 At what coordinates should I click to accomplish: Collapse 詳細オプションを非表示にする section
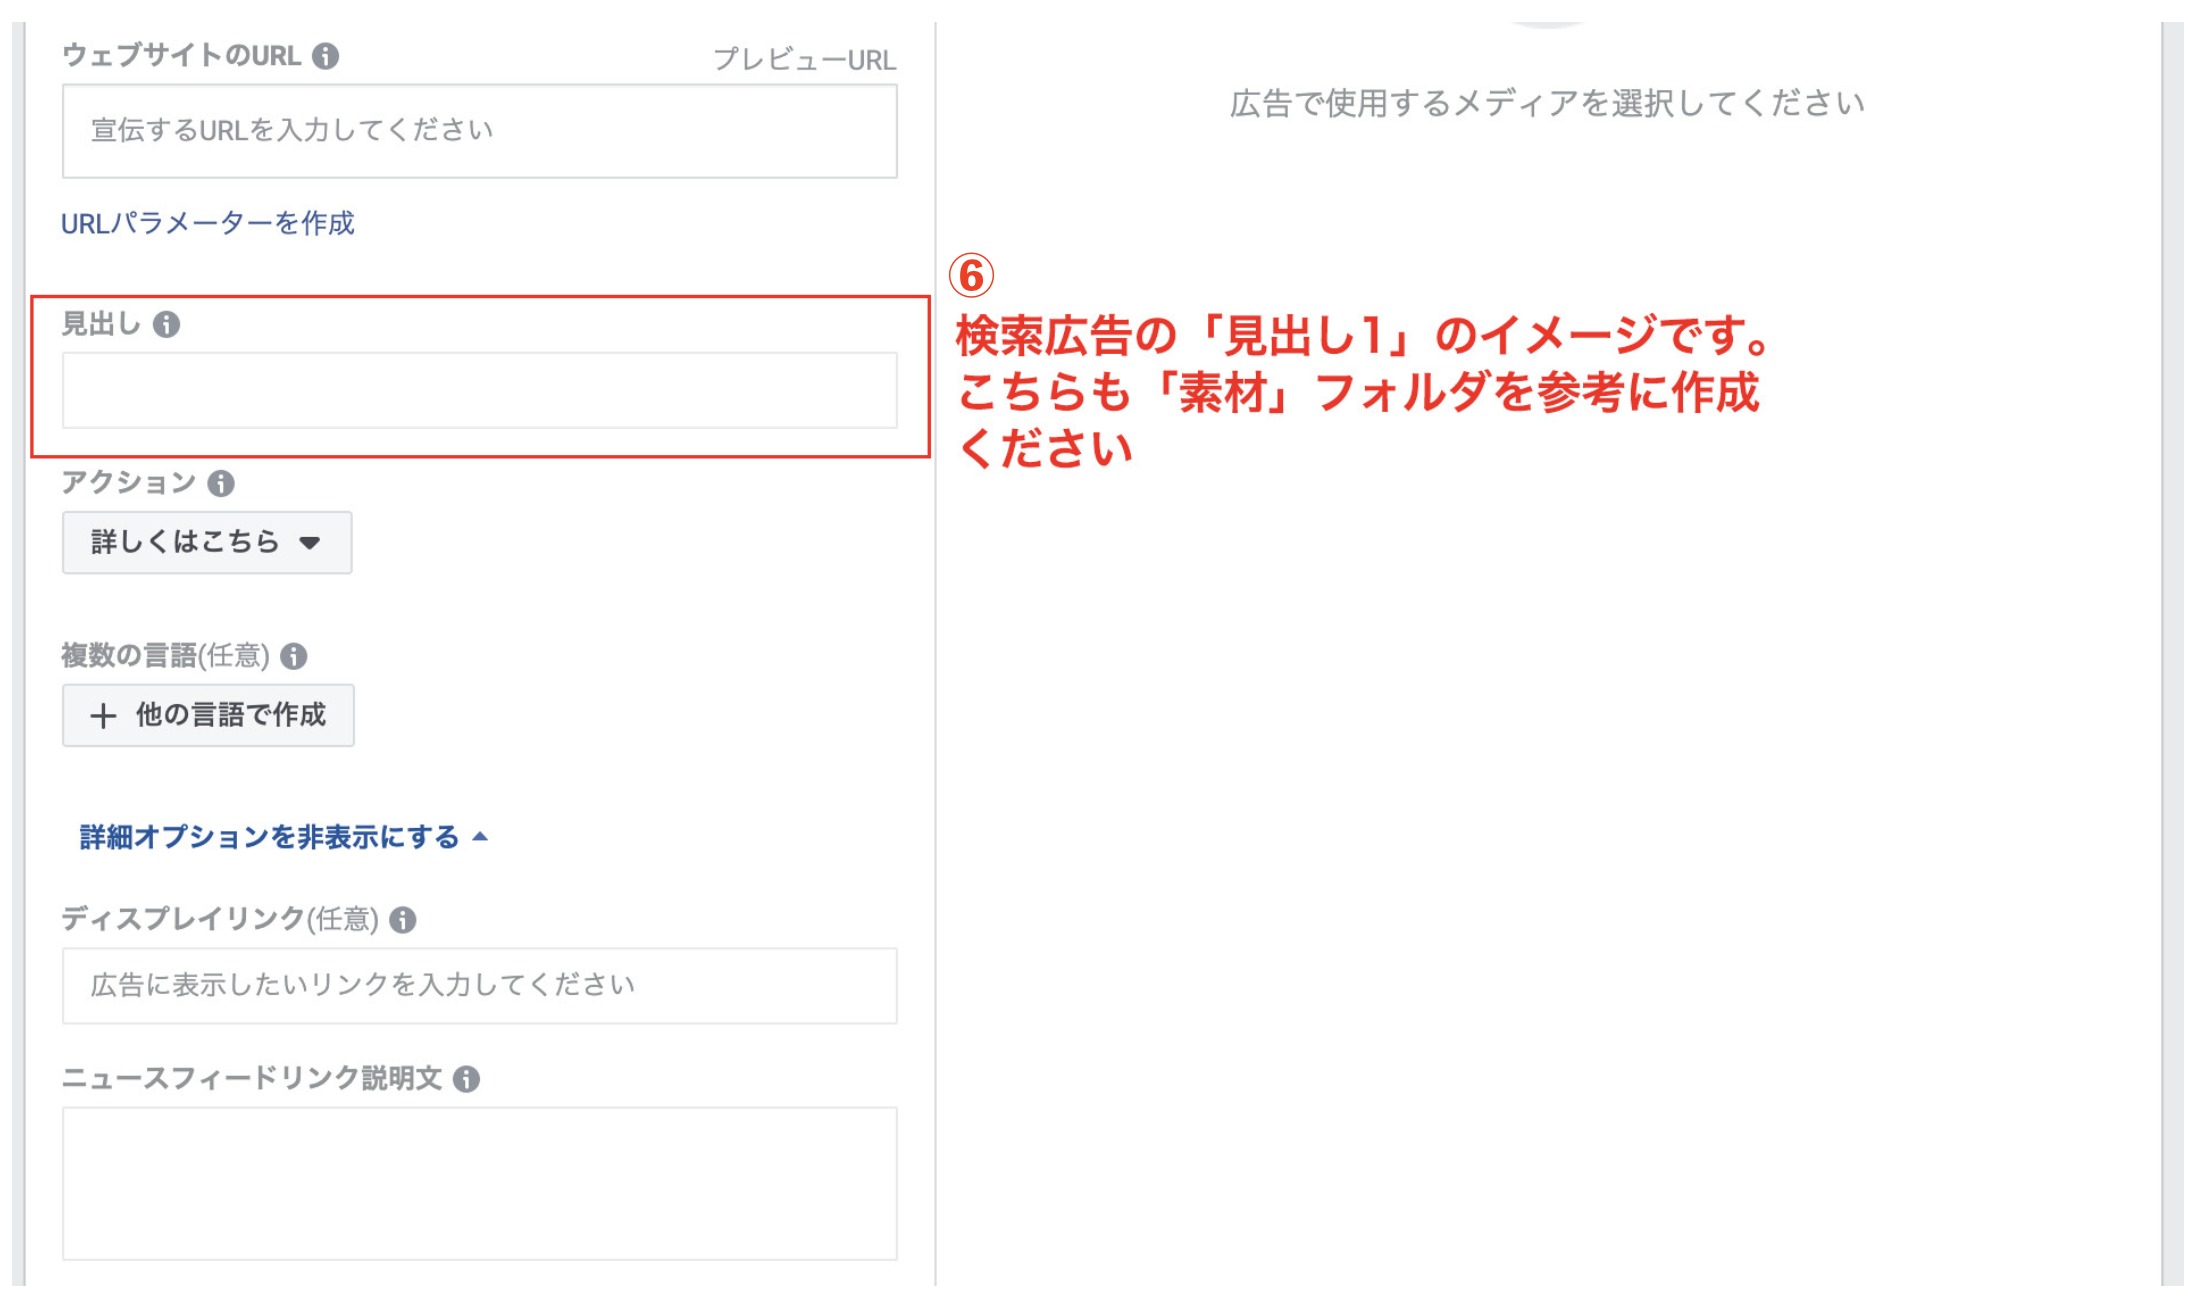269,837
